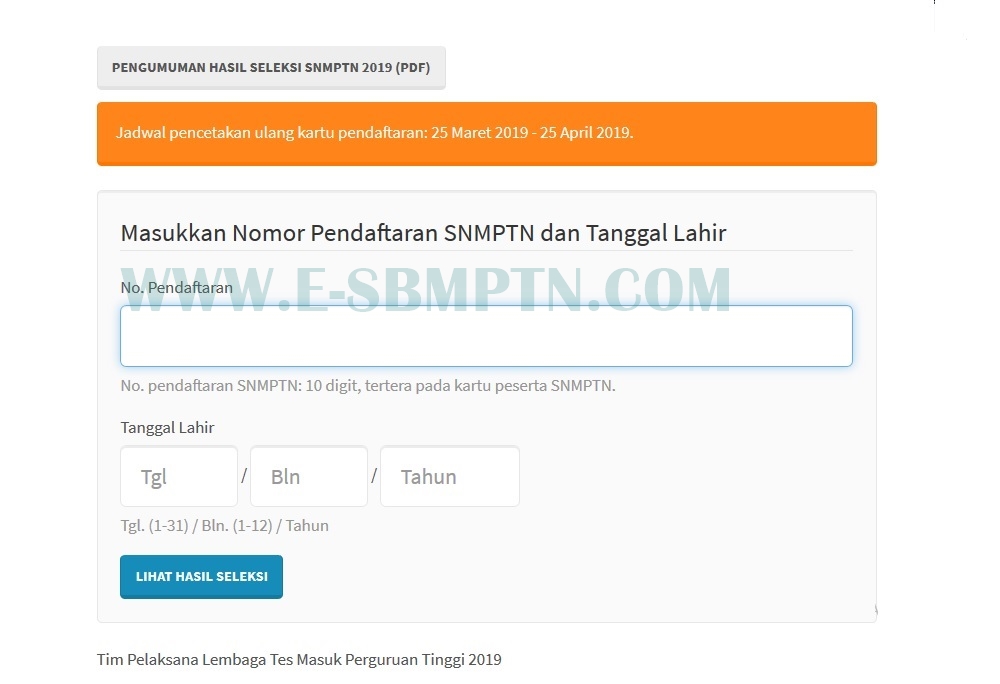Click the orange Jadwal pencetakan ulang kartu notice
This screenshot has width=1000, height=684.
tap(487, 134)
